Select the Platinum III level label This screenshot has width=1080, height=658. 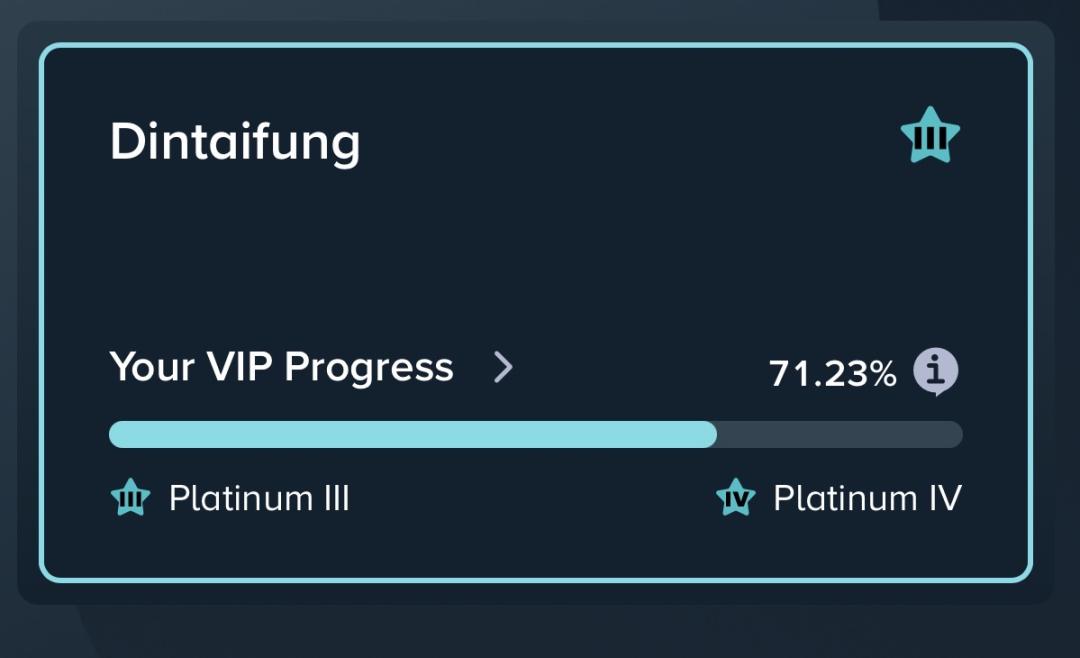pyautogui.click(x=259, y=498)
